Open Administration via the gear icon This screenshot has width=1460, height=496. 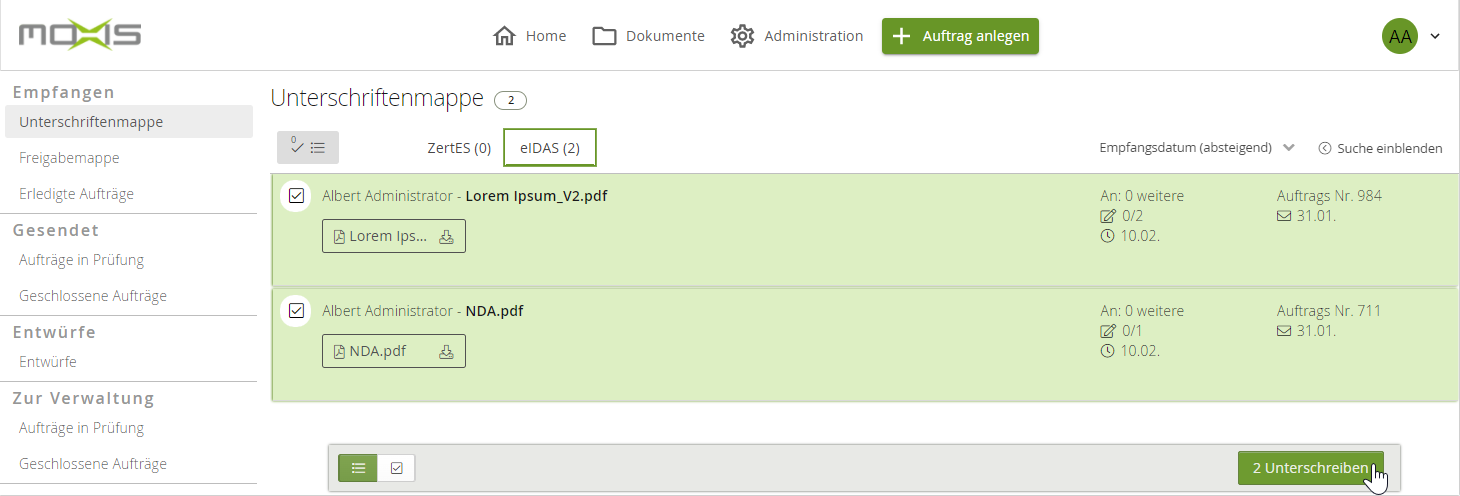click(742, 36)
